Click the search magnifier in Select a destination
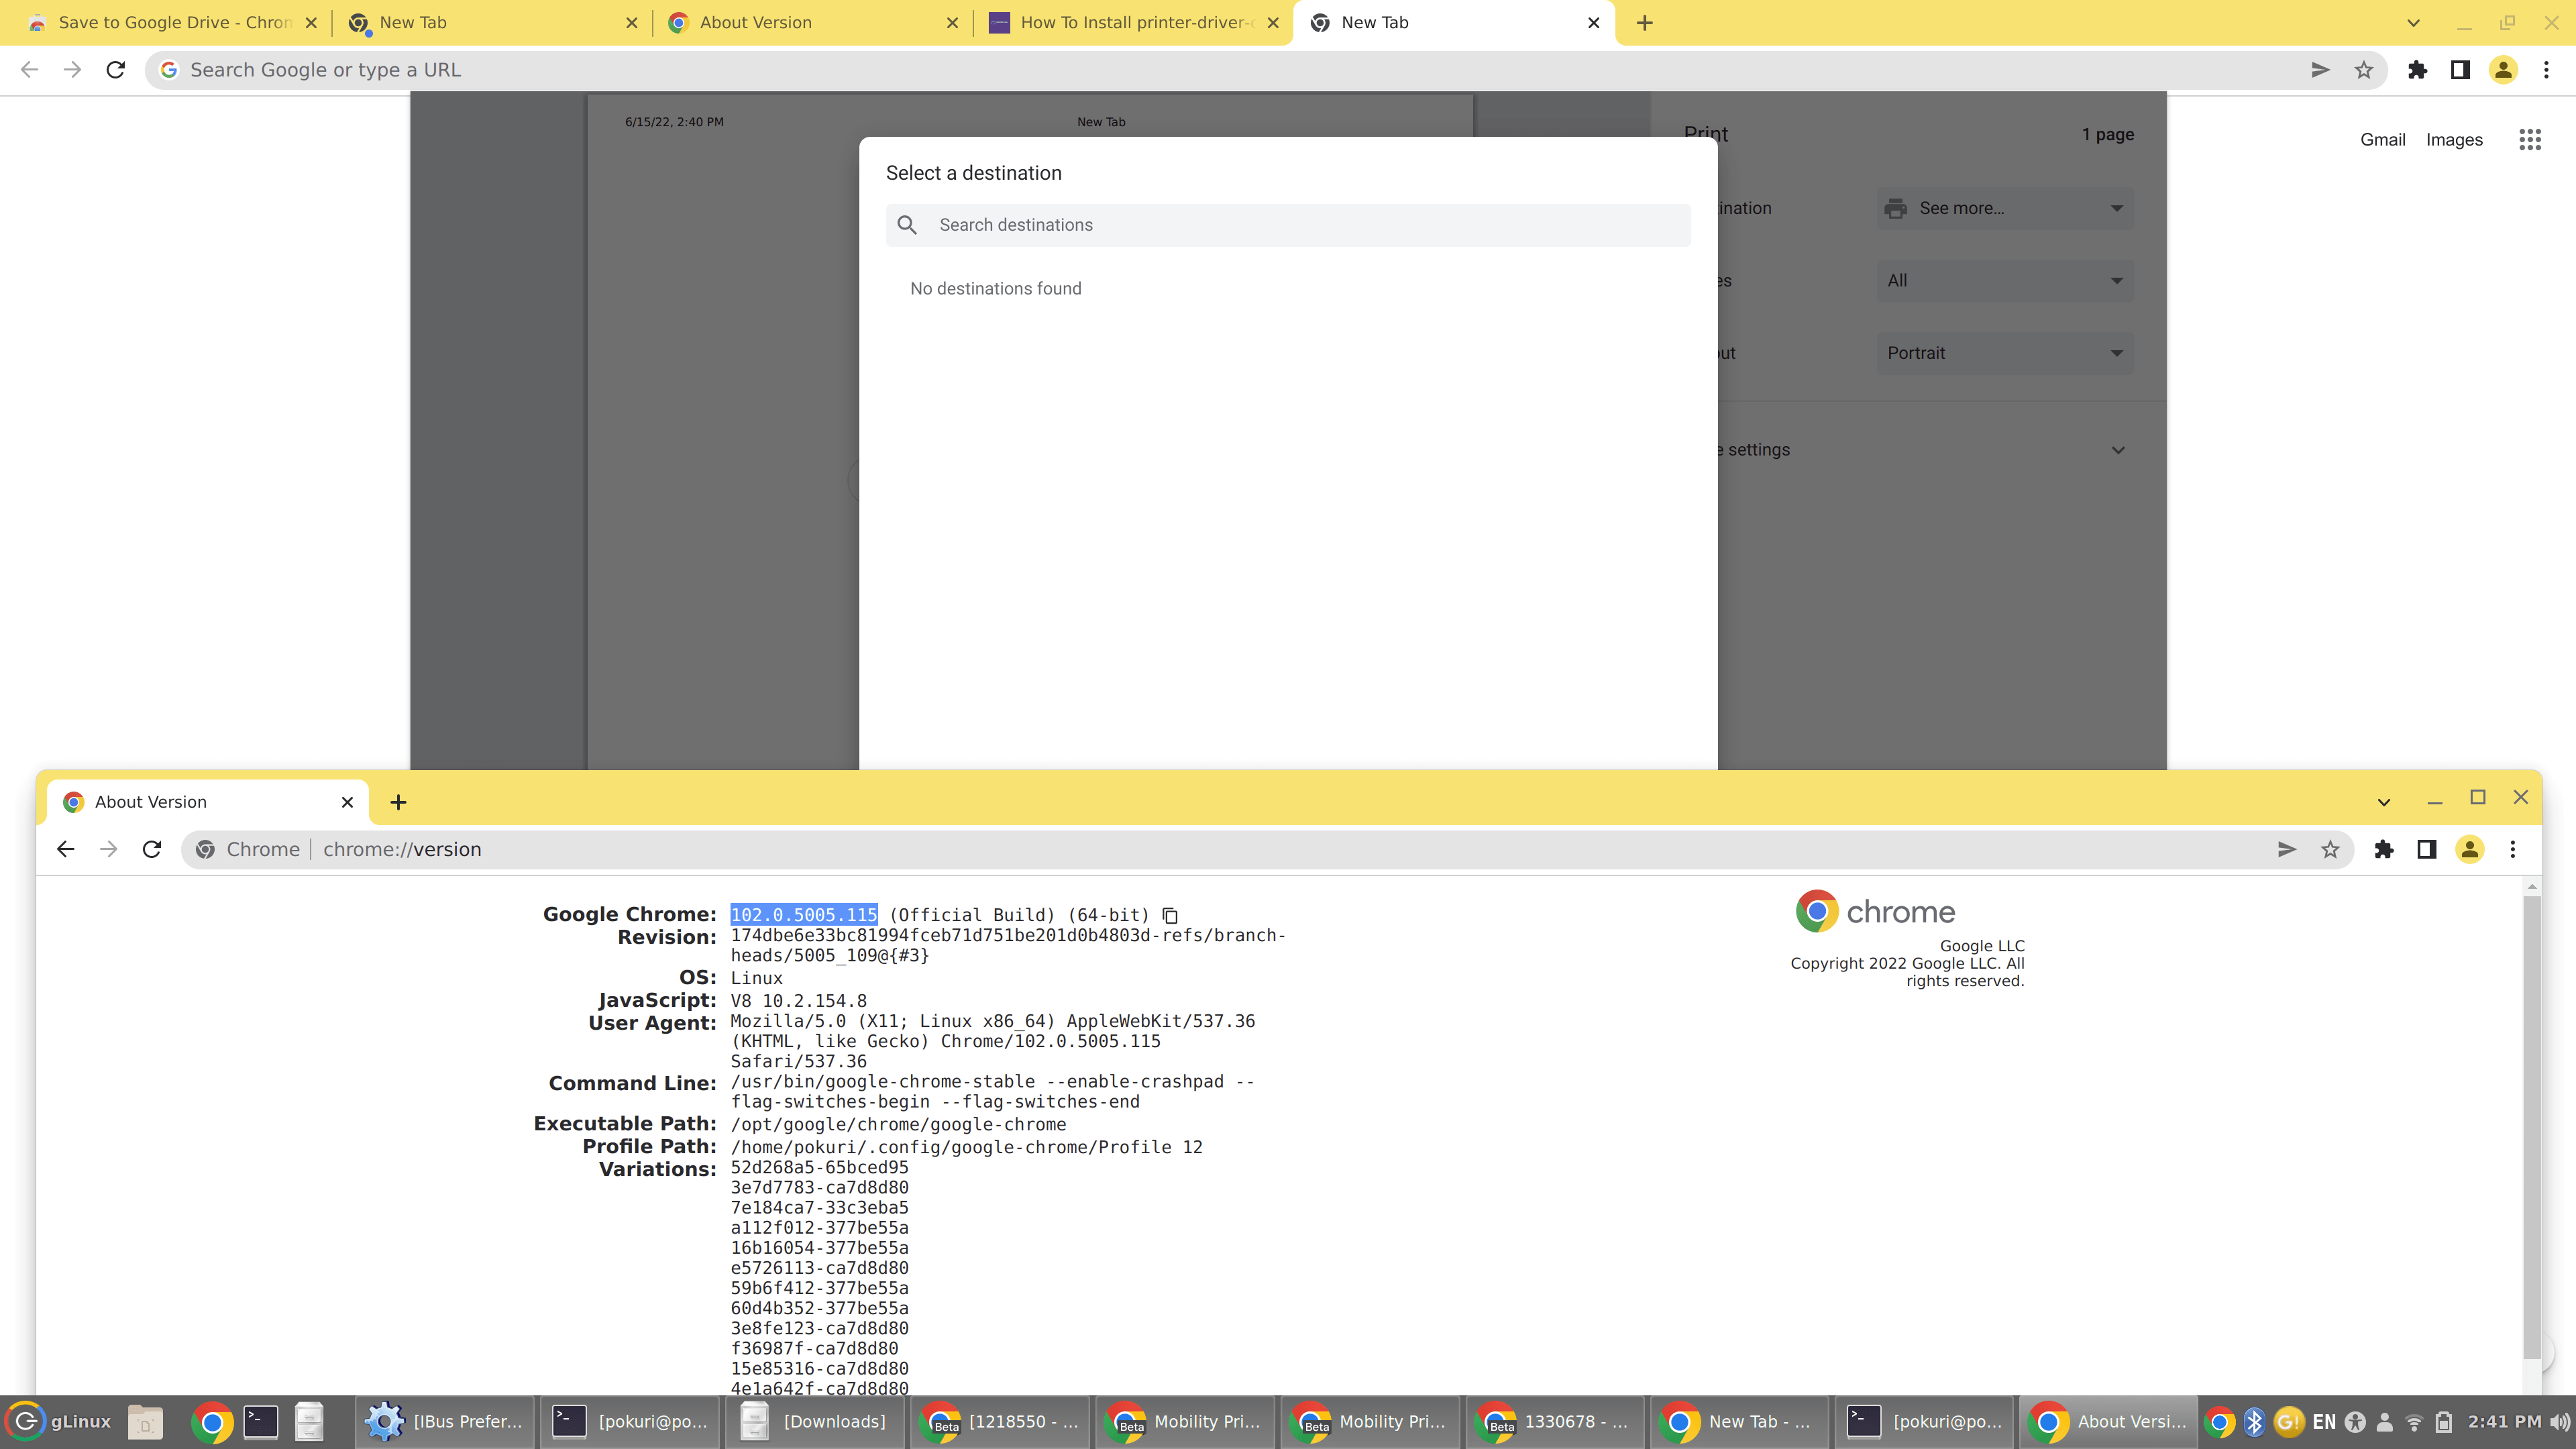 (x=907, y=225)
